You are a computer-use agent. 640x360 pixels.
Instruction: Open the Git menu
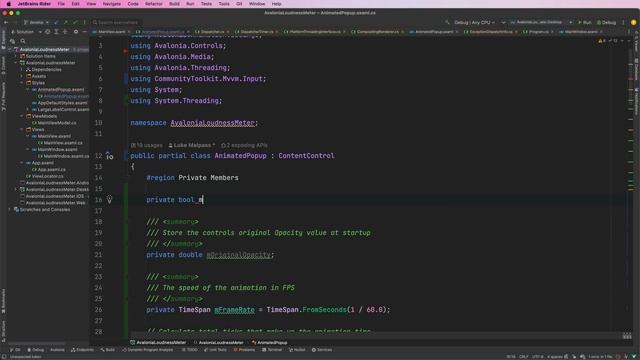click(x=239, y=4)
